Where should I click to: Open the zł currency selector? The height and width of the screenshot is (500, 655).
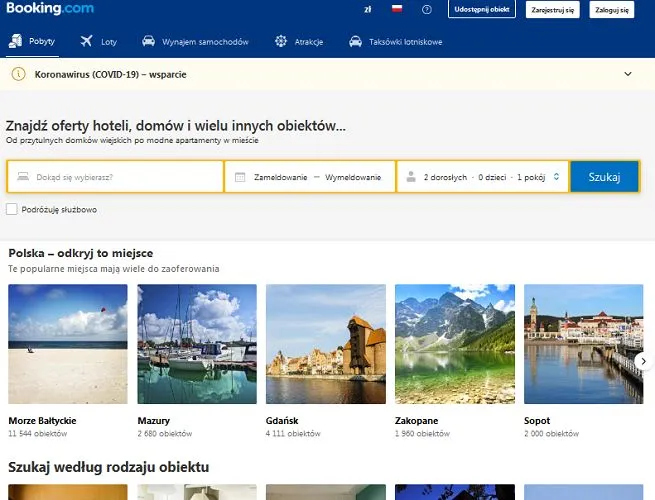pos(368,9)
